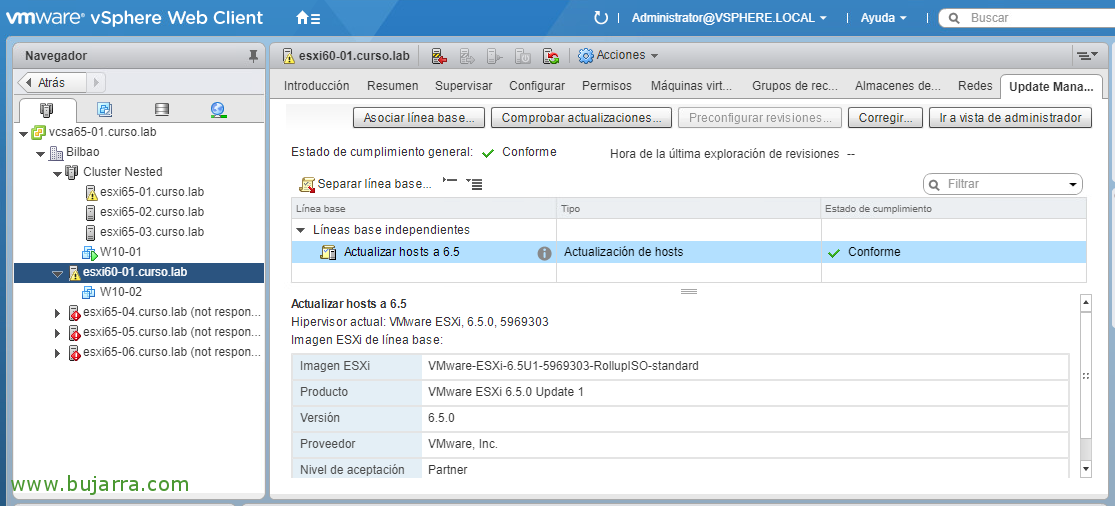Collapse the Cluster Nested node

coord(58,173)
